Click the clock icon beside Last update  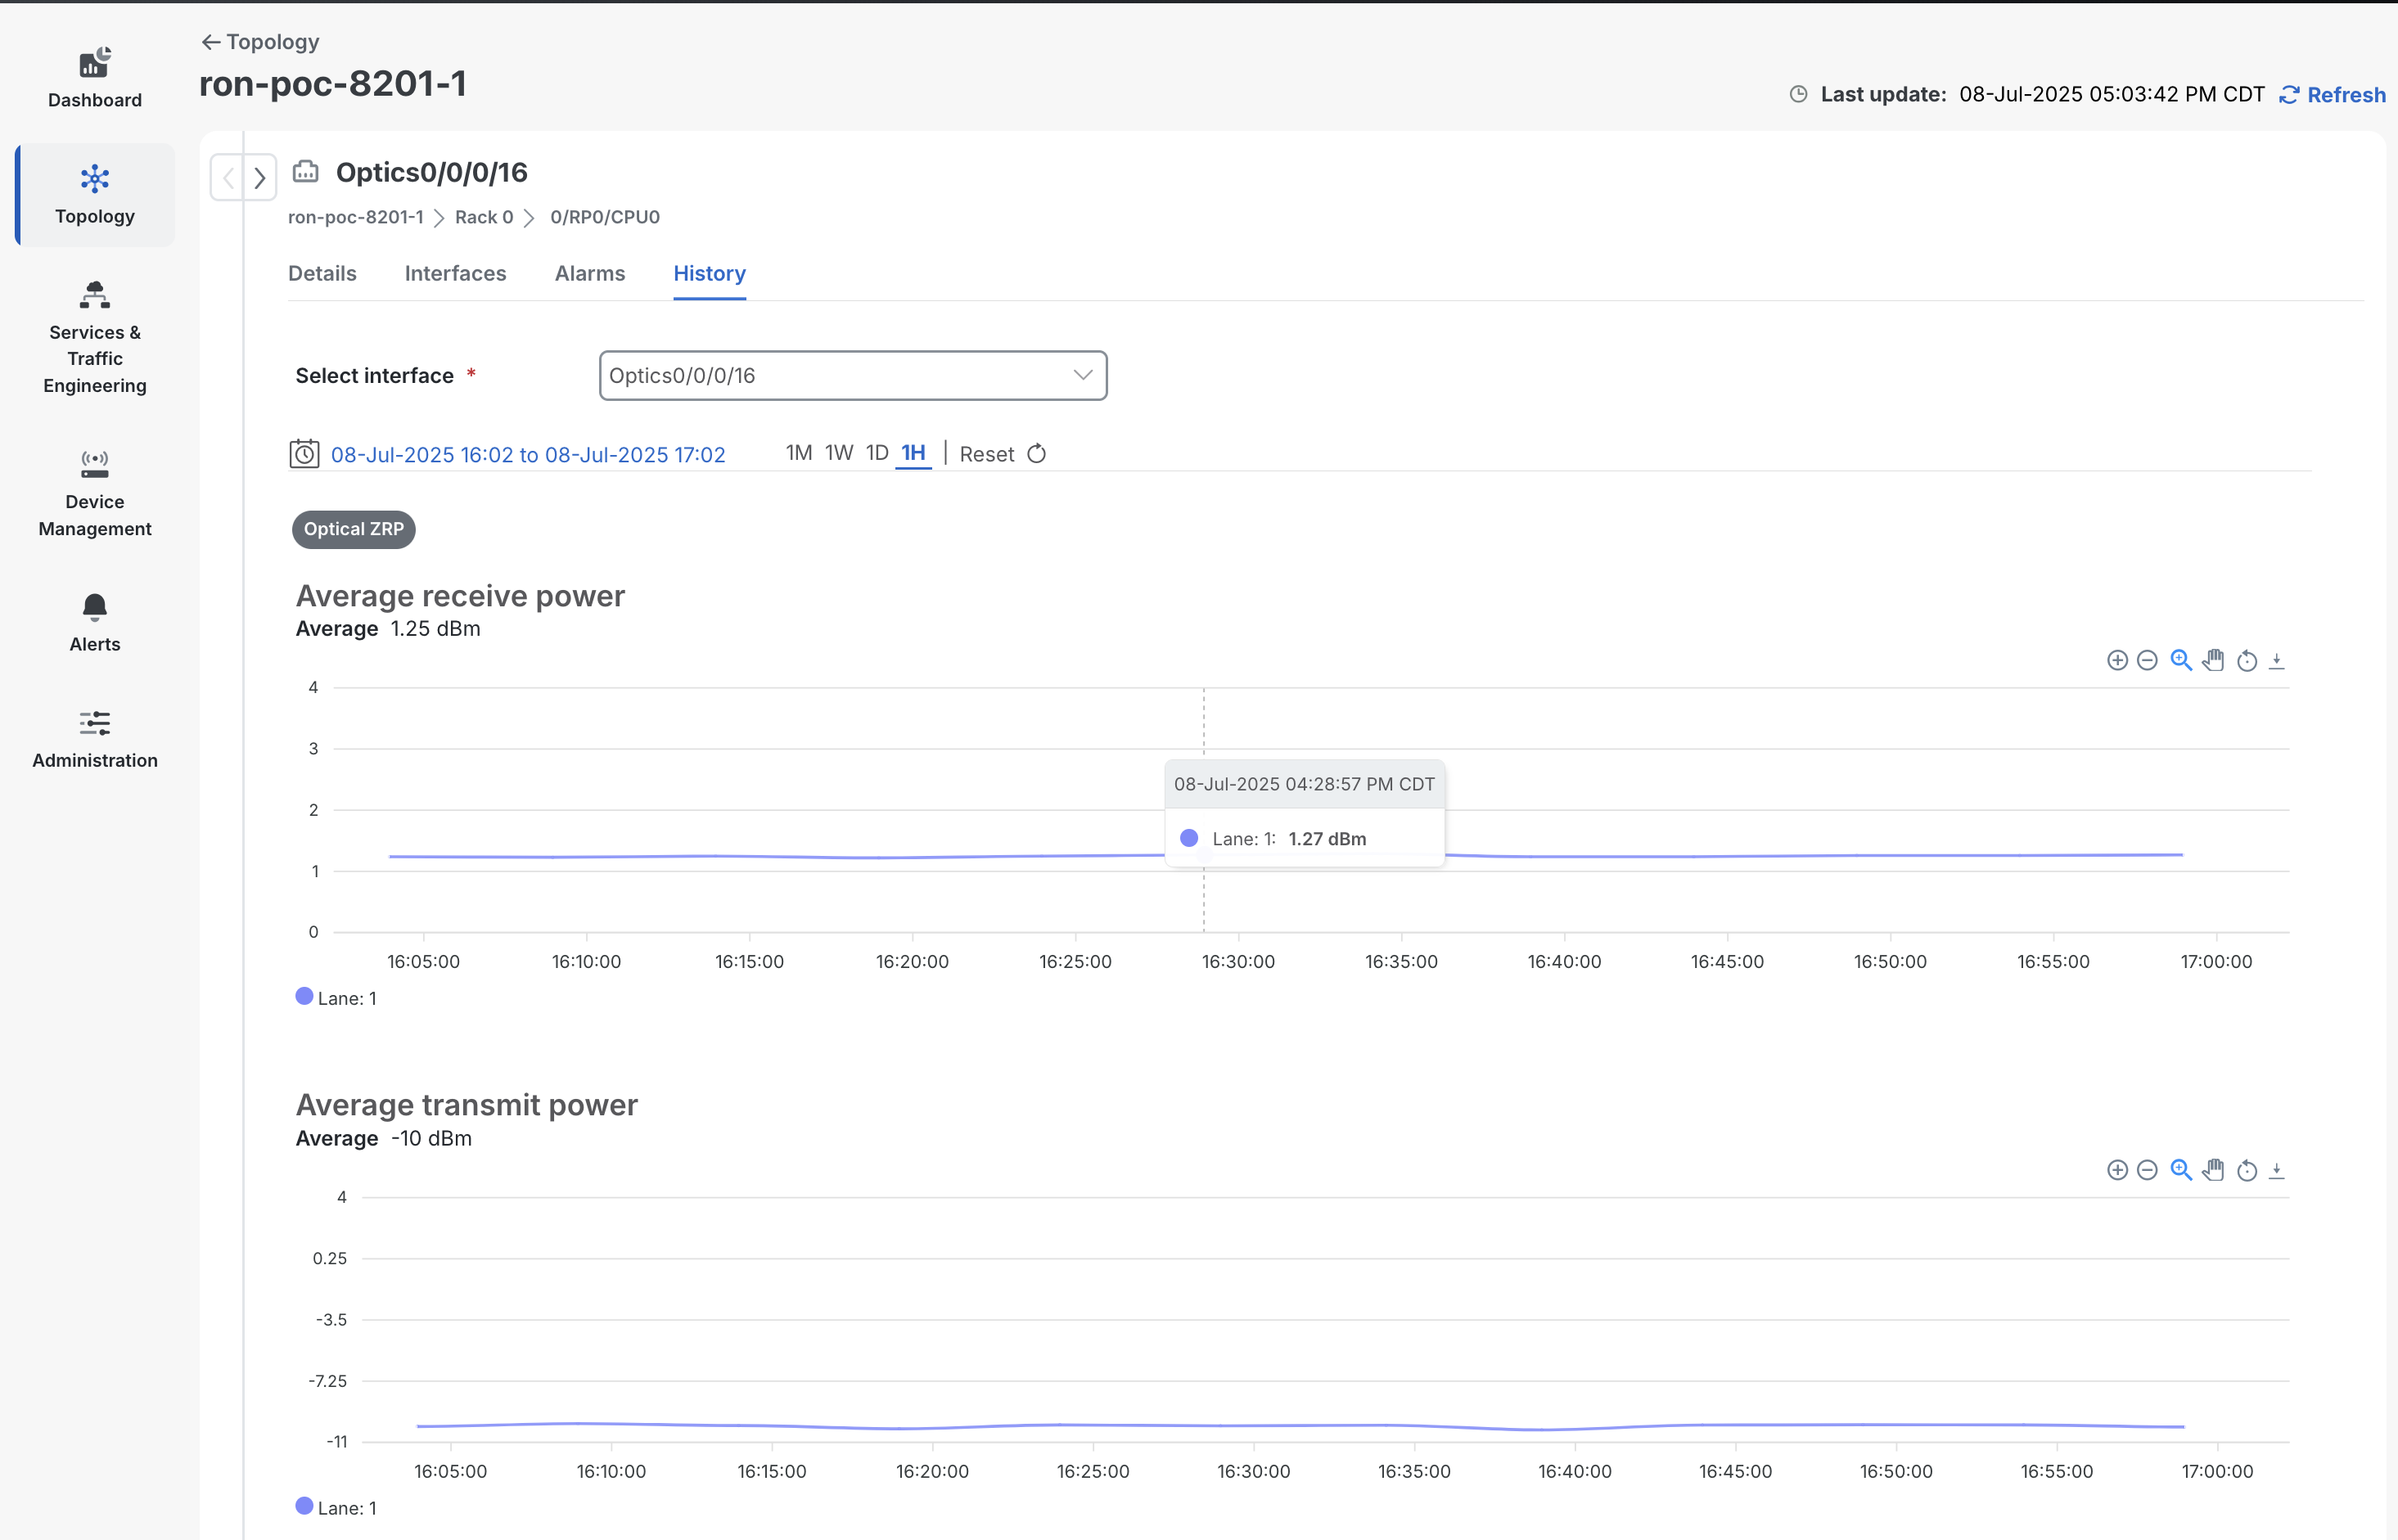click(1798, 94)
